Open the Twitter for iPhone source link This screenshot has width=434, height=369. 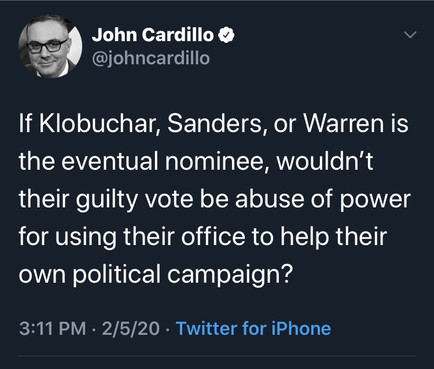pos(253,328)
